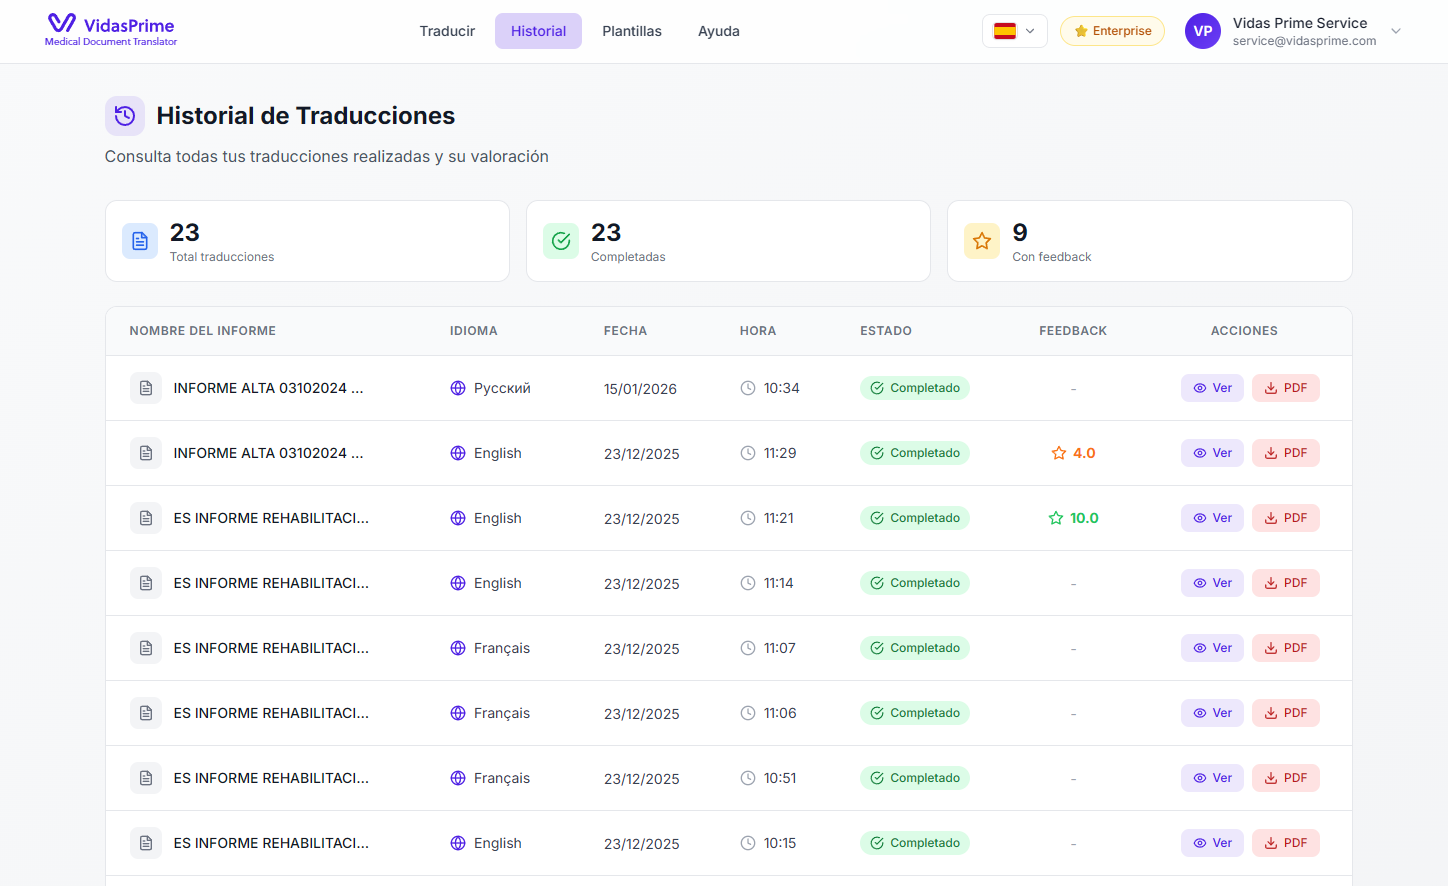The image size is (1448, 886).
Task: View the 11:07 Français translation
Action: (x=1212, y=648)
